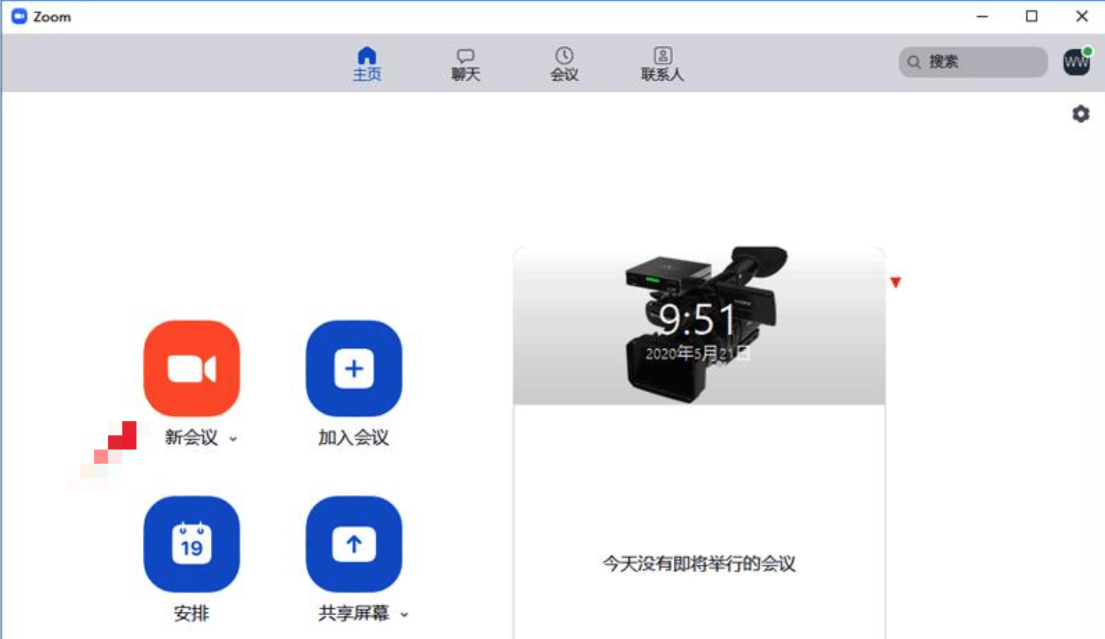Image resolution: width=1105 pixels, height=639 pixels.
Task: Click the WW profile avatar
Action: 1076,62
